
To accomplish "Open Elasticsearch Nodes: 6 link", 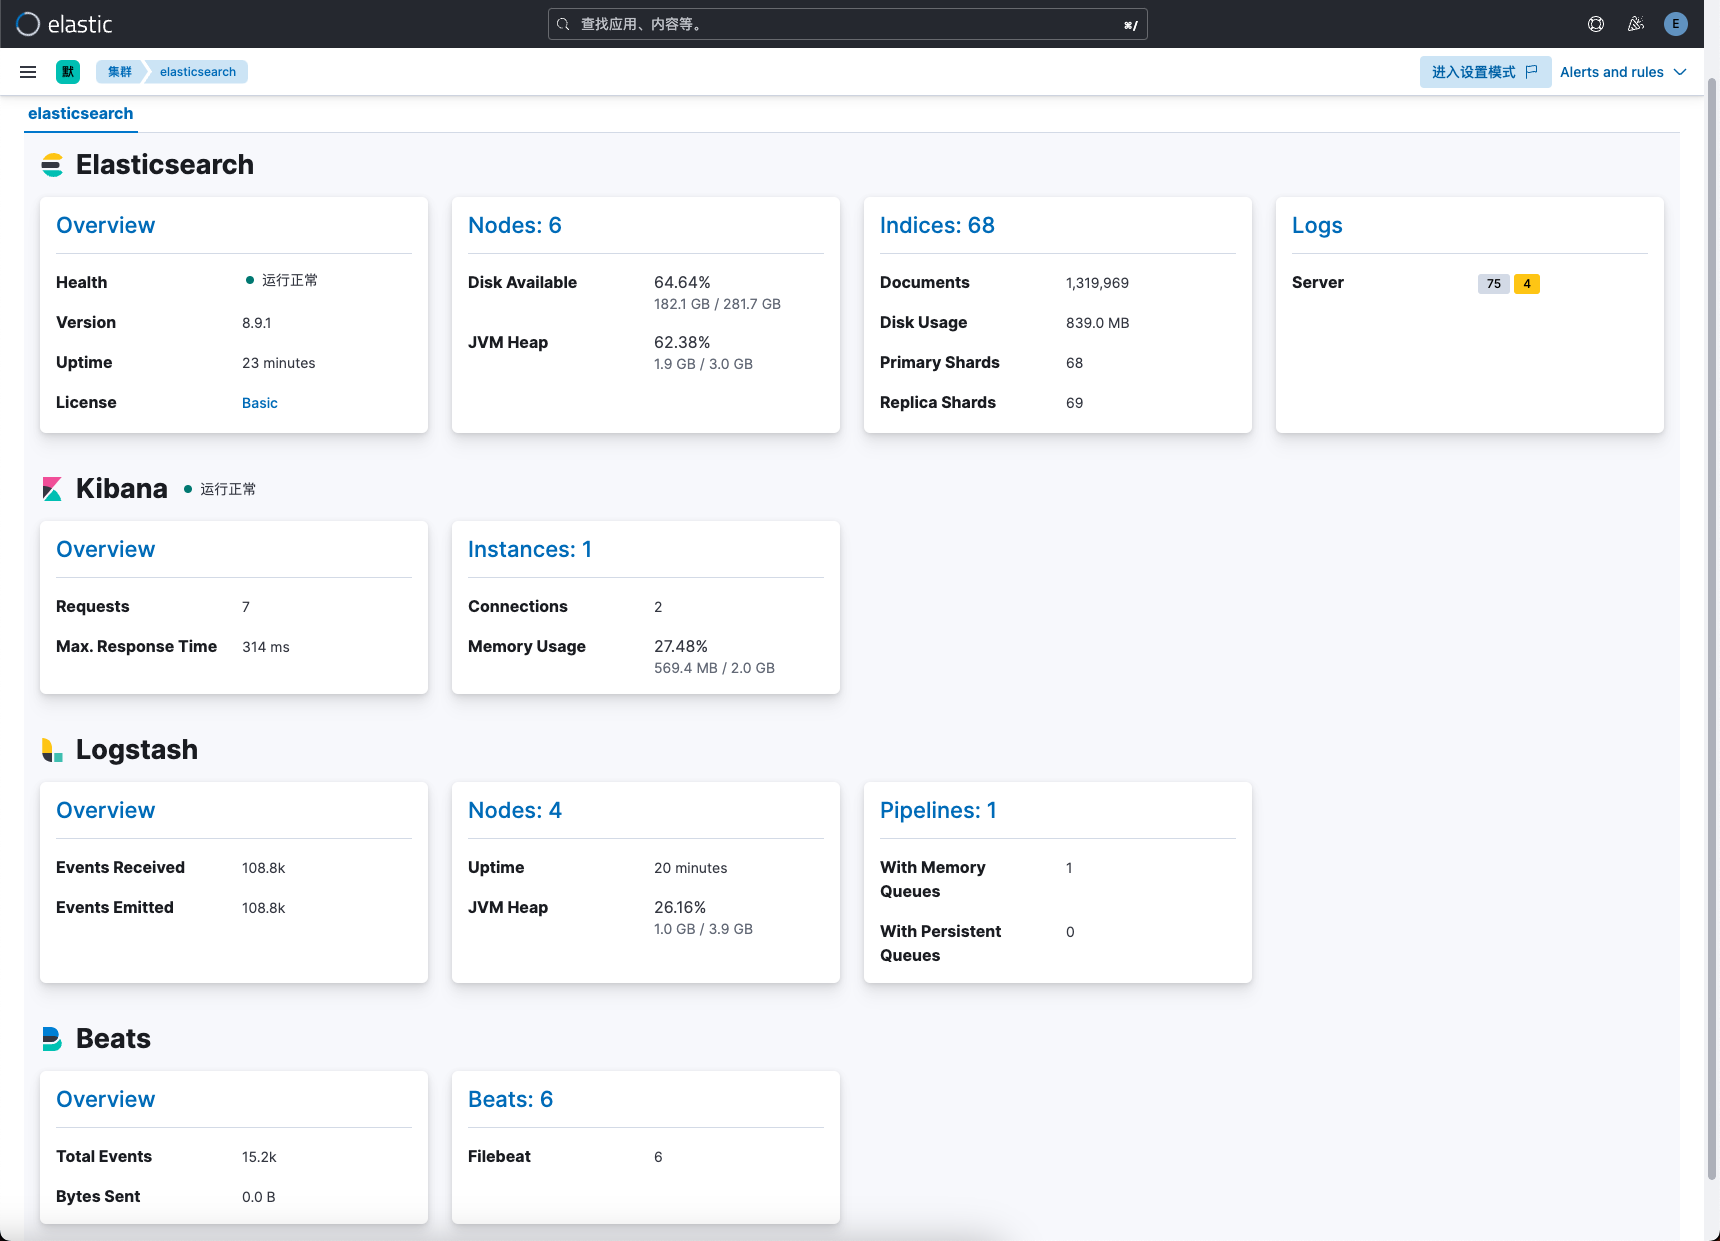I will [514, 226].
